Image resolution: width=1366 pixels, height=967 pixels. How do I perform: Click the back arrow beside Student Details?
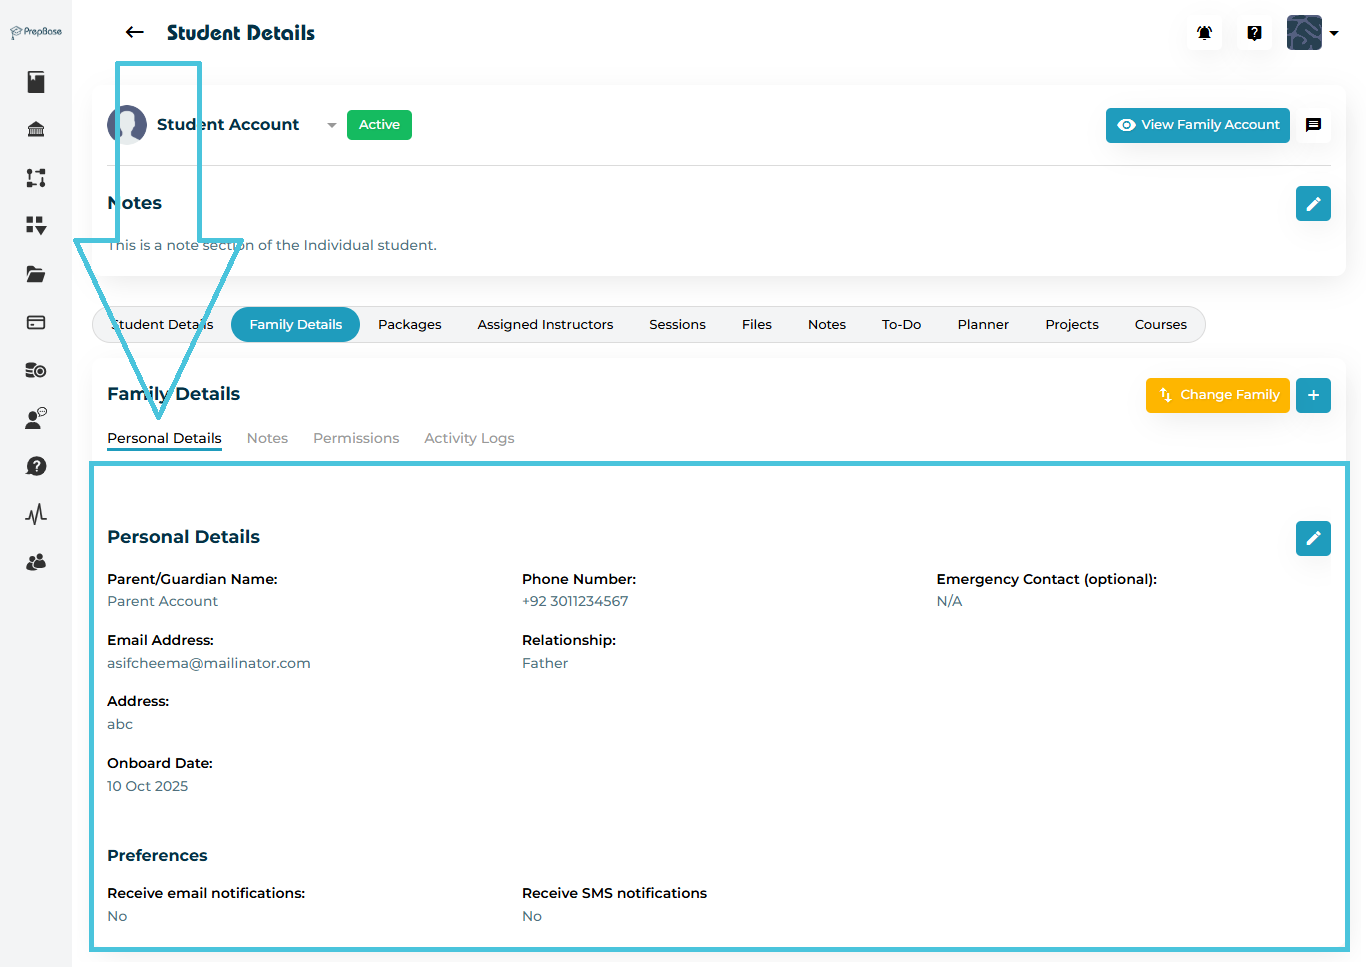(x=134, y=33)
